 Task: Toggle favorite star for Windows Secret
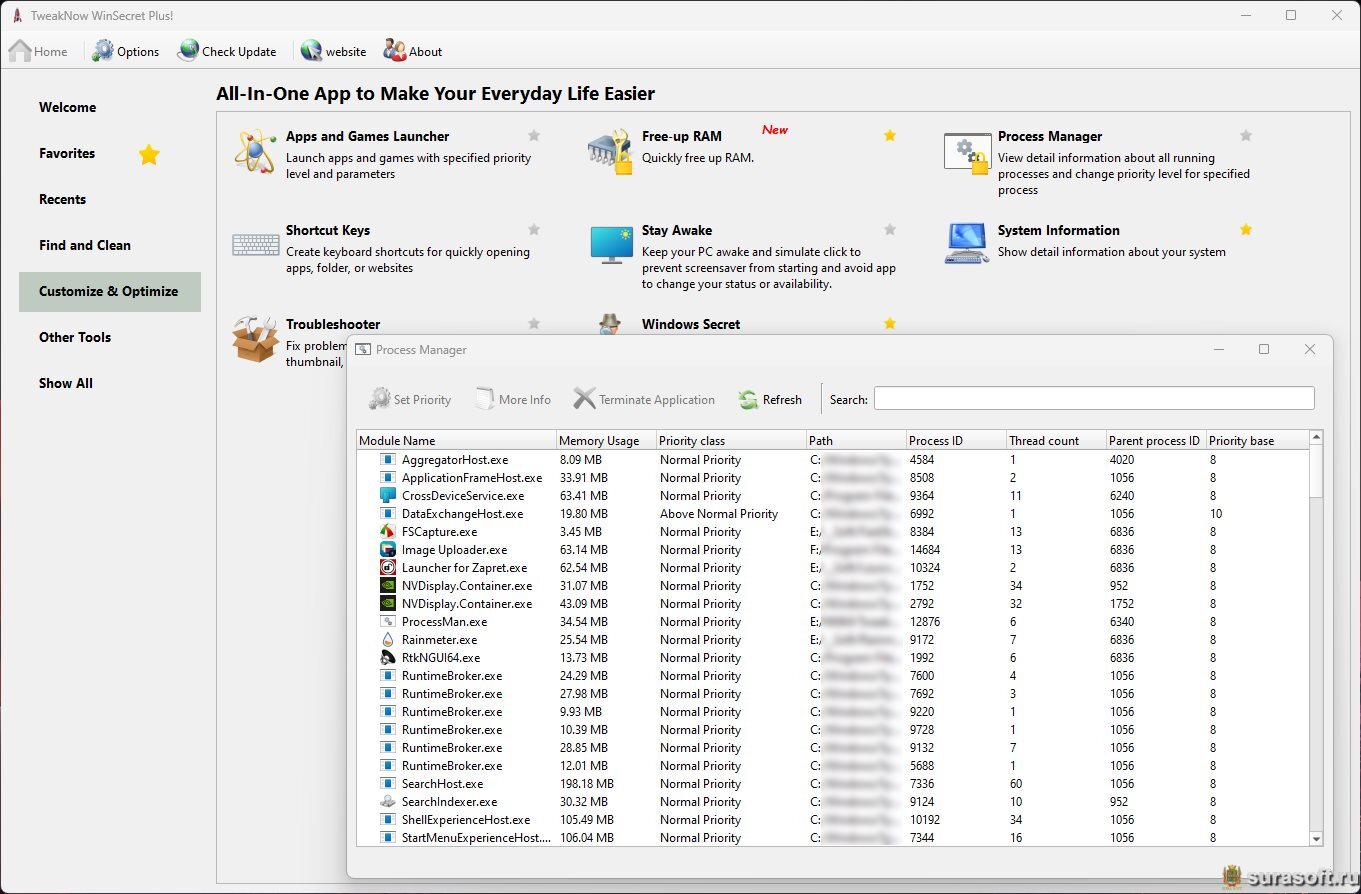pos(890,323)
